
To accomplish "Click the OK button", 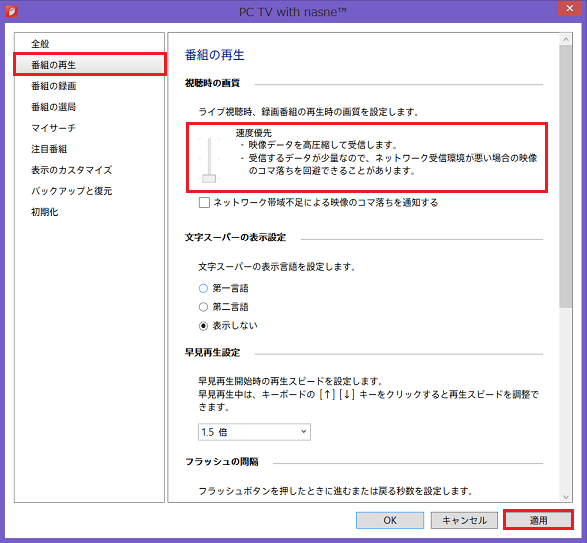I will point(390,520).
